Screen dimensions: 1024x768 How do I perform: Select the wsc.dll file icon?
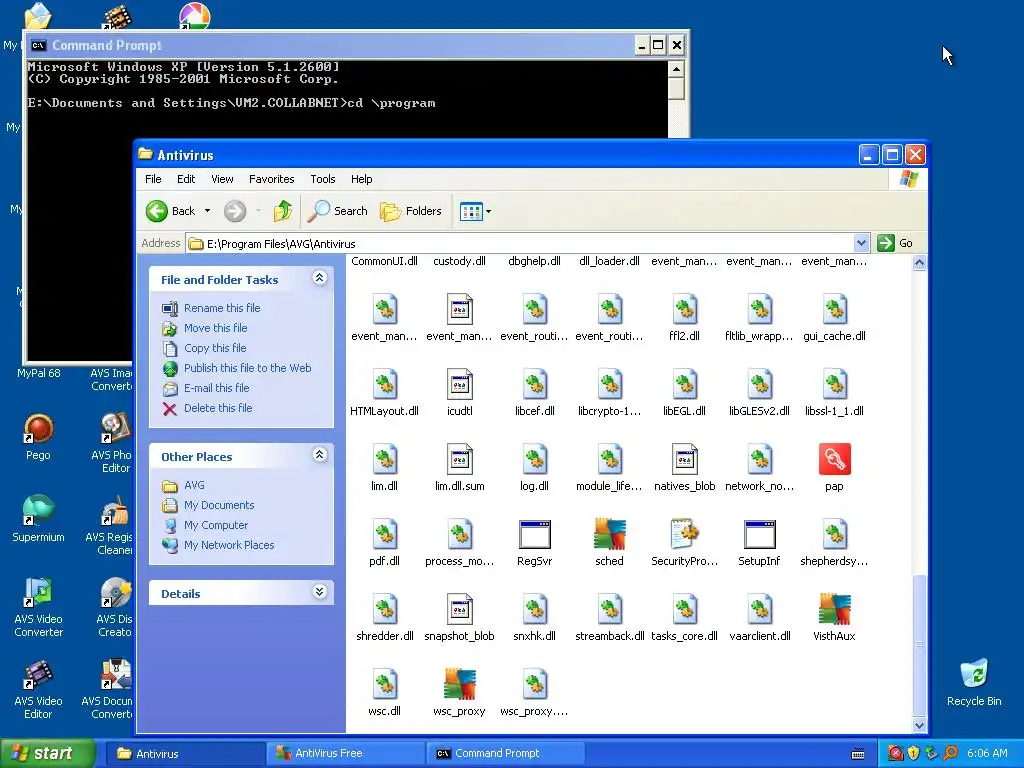(385, 684)
